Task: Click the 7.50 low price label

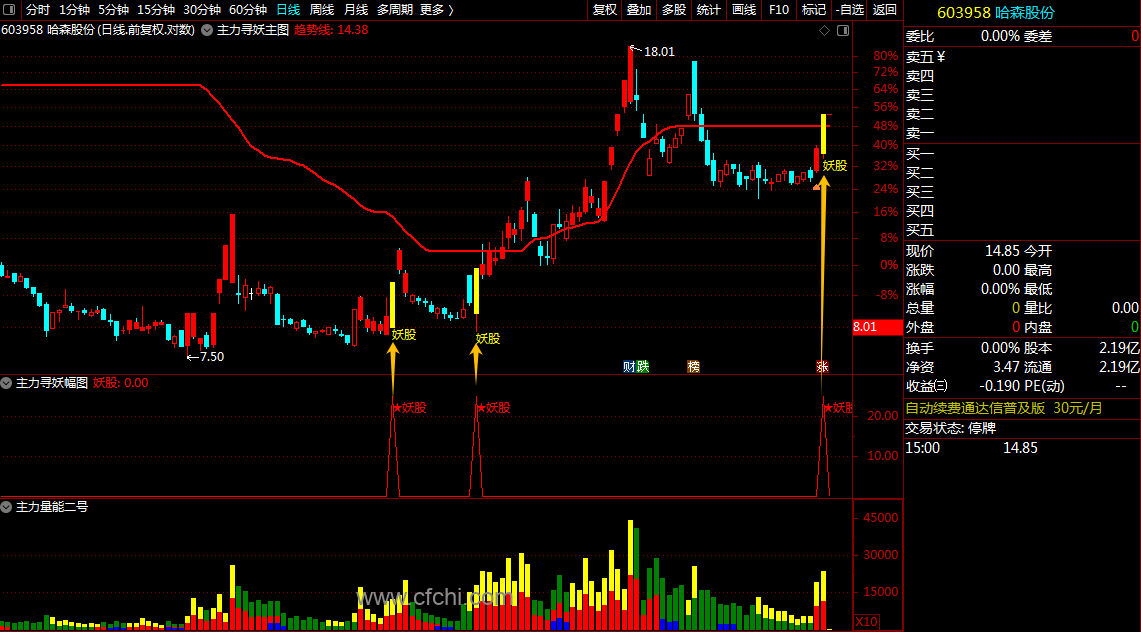Action: tap(212, 356)
